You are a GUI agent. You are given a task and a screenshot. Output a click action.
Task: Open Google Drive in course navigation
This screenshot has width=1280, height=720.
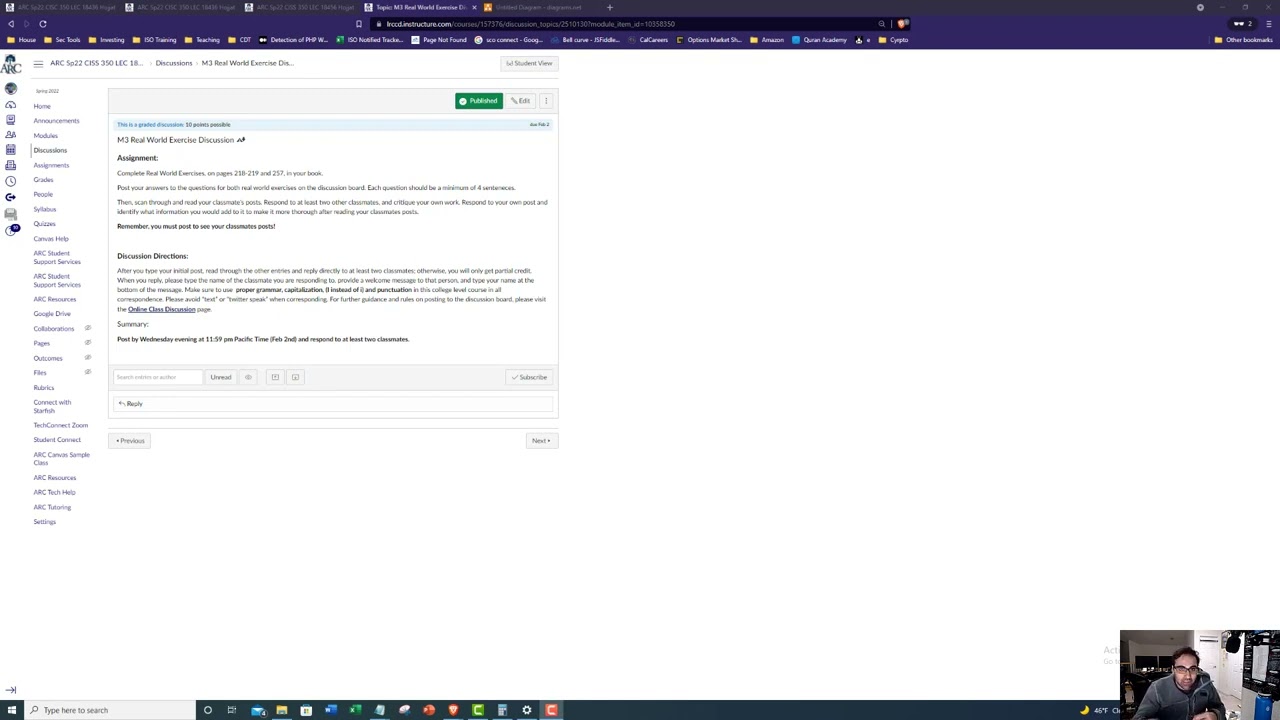52,314
